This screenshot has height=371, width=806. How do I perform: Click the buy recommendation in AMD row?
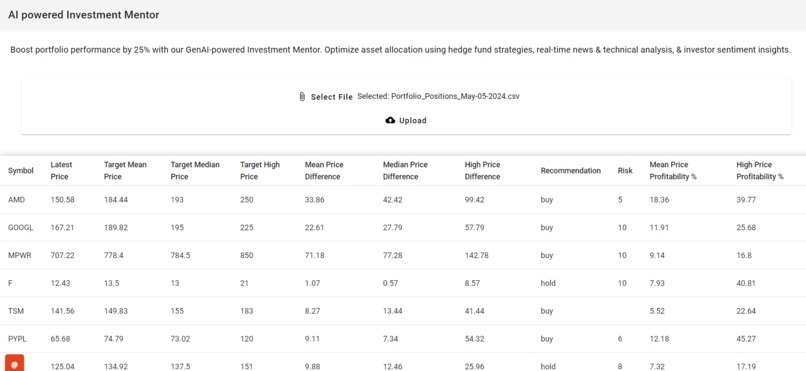coord(547,200)
